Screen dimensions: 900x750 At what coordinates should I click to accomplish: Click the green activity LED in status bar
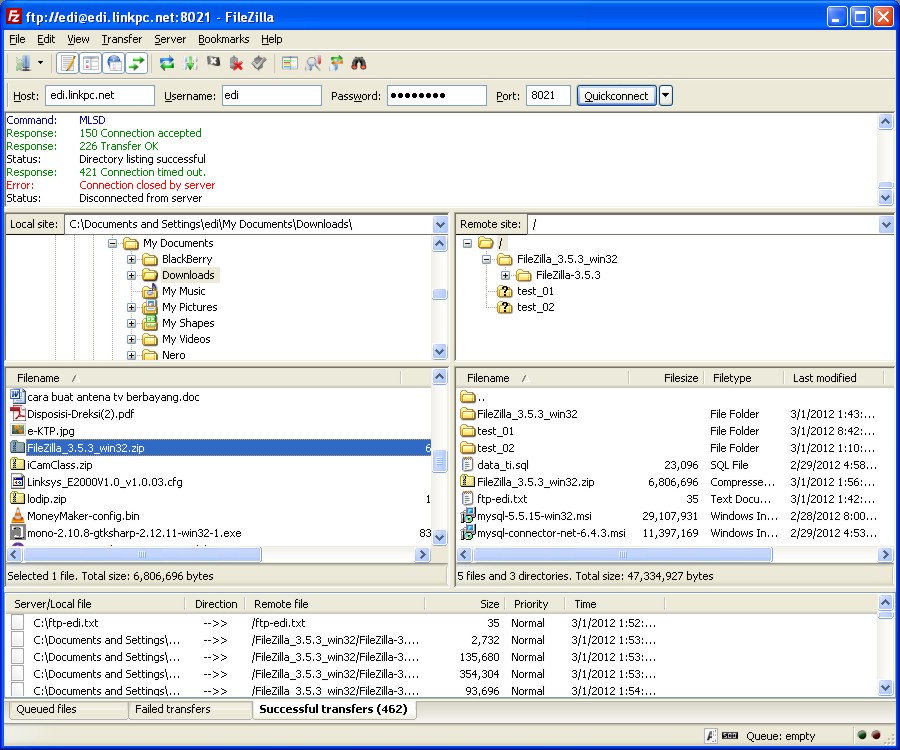[862, 735]
